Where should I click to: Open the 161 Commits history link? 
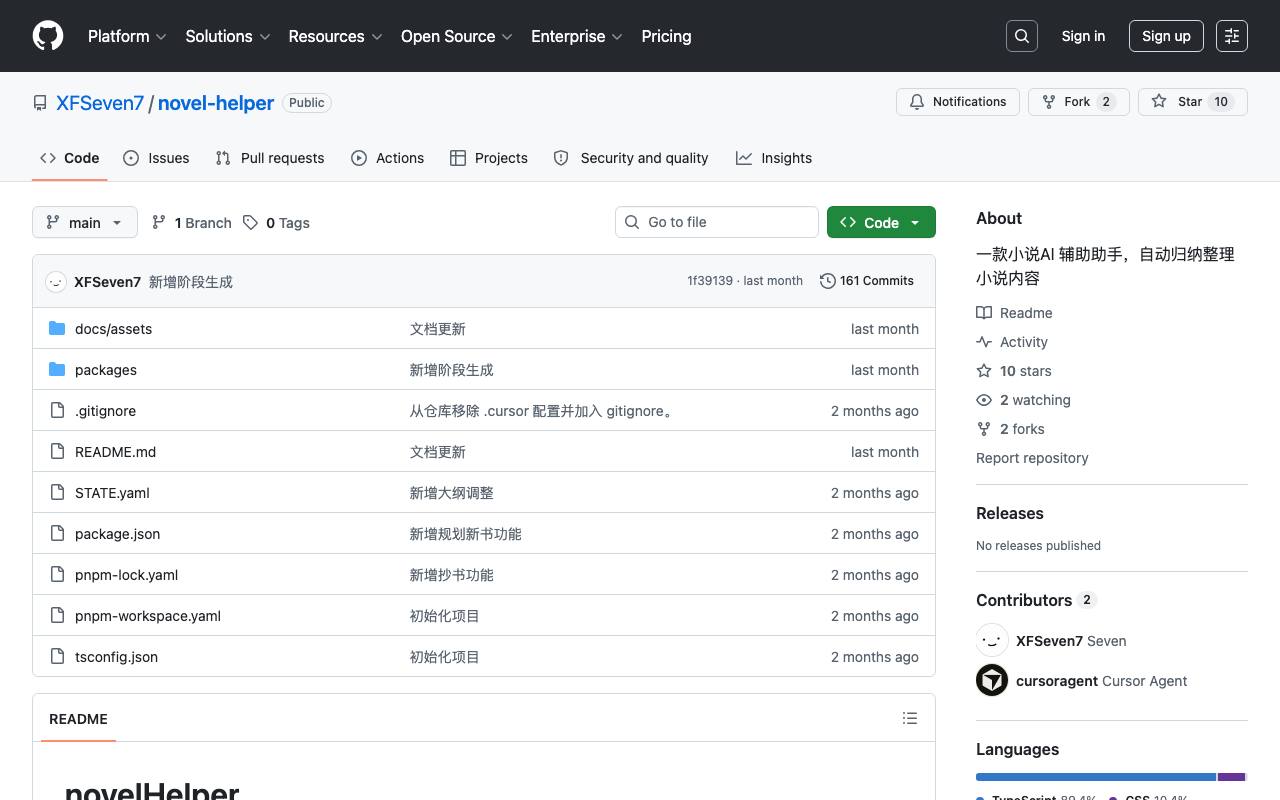[867, 281]
